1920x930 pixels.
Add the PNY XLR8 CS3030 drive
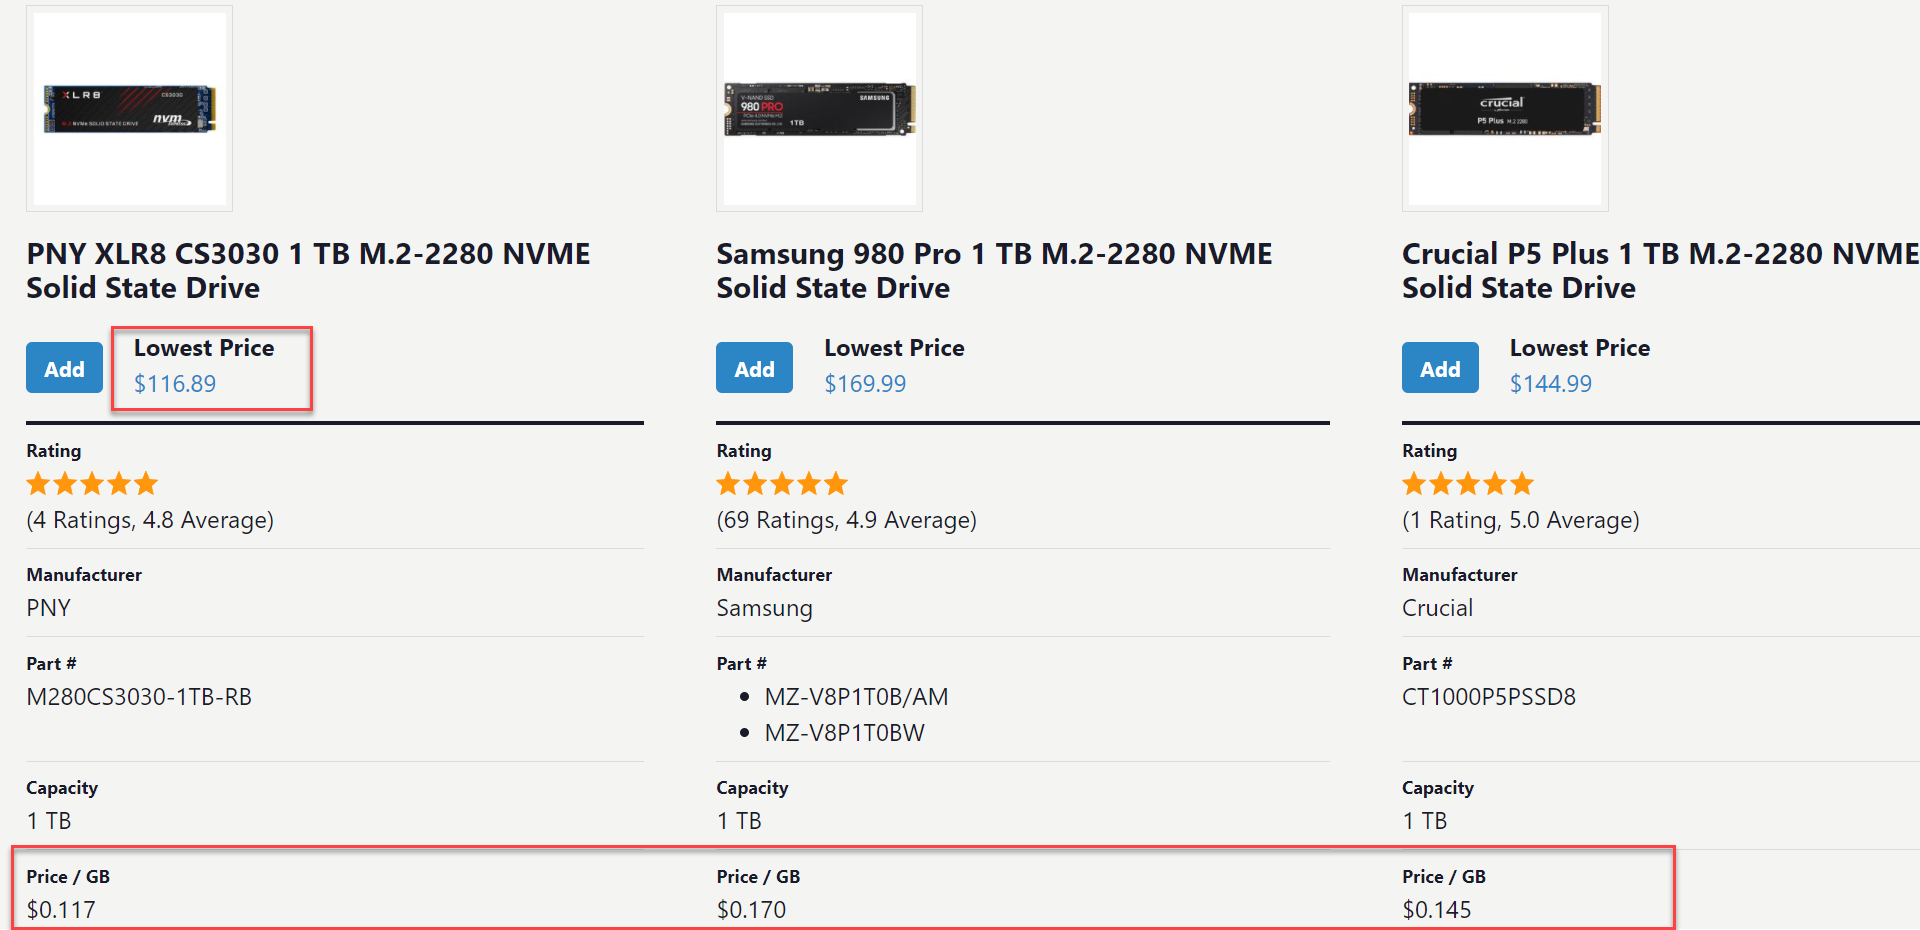64,368
